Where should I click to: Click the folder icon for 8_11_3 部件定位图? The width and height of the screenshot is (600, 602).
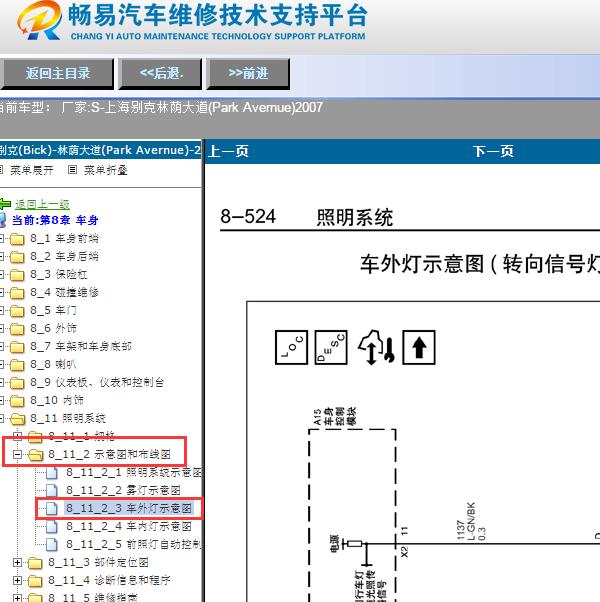[x=35, y=563]
